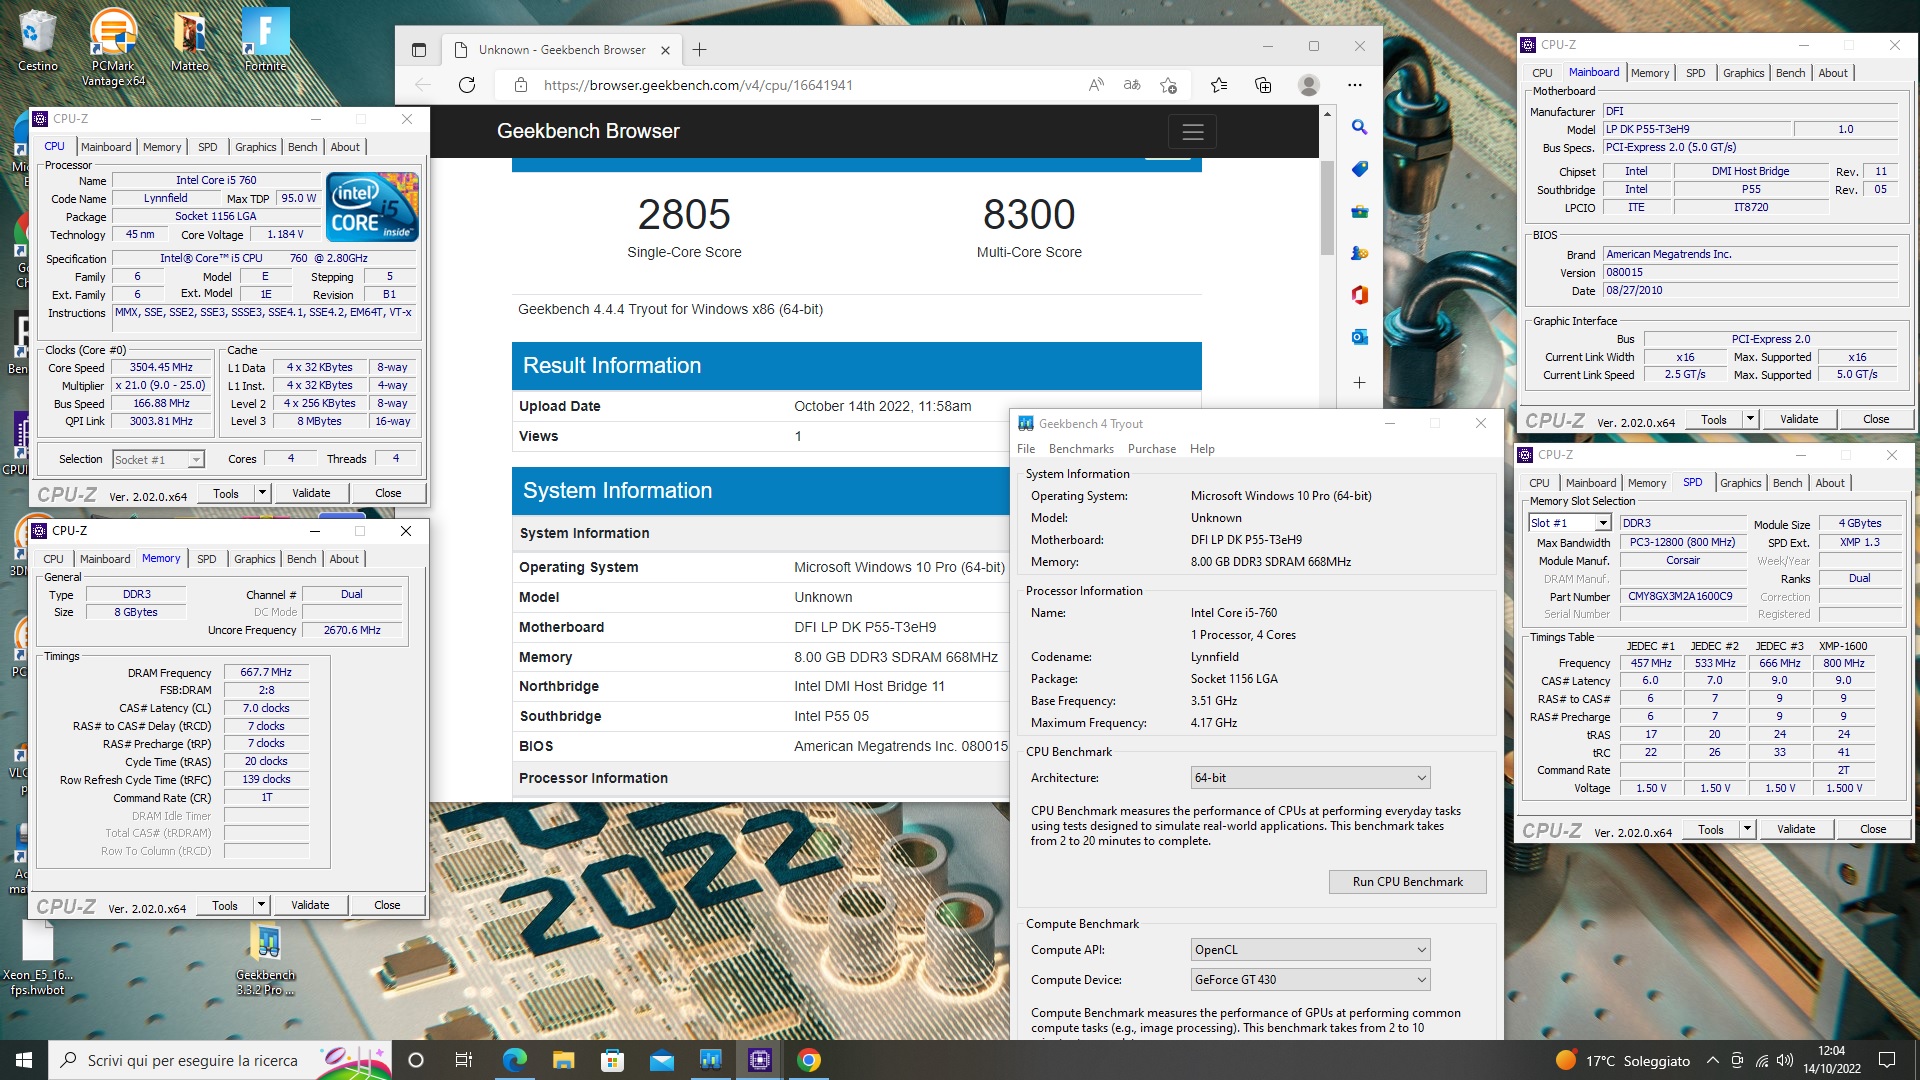The image size is (1920, 1080).
Task: Click Tools button in CPU-Z SPD window
Action: 1711,829
